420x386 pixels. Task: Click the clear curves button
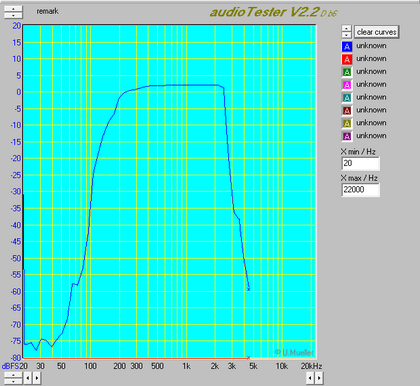click(376, 32)
